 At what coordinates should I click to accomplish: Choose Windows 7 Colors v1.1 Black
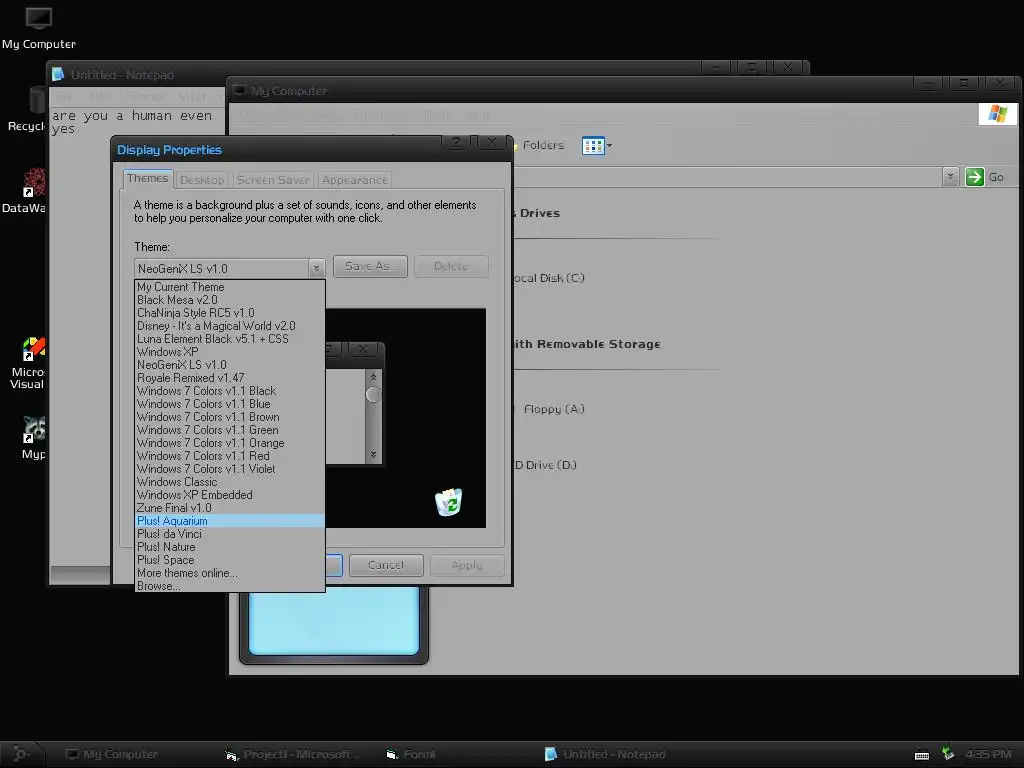coord(230,391)
